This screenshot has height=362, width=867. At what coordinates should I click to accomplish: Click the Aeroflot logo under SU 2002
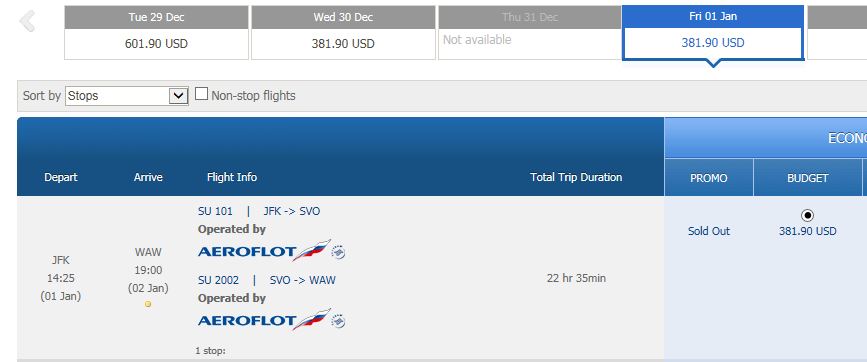[264, 320]
